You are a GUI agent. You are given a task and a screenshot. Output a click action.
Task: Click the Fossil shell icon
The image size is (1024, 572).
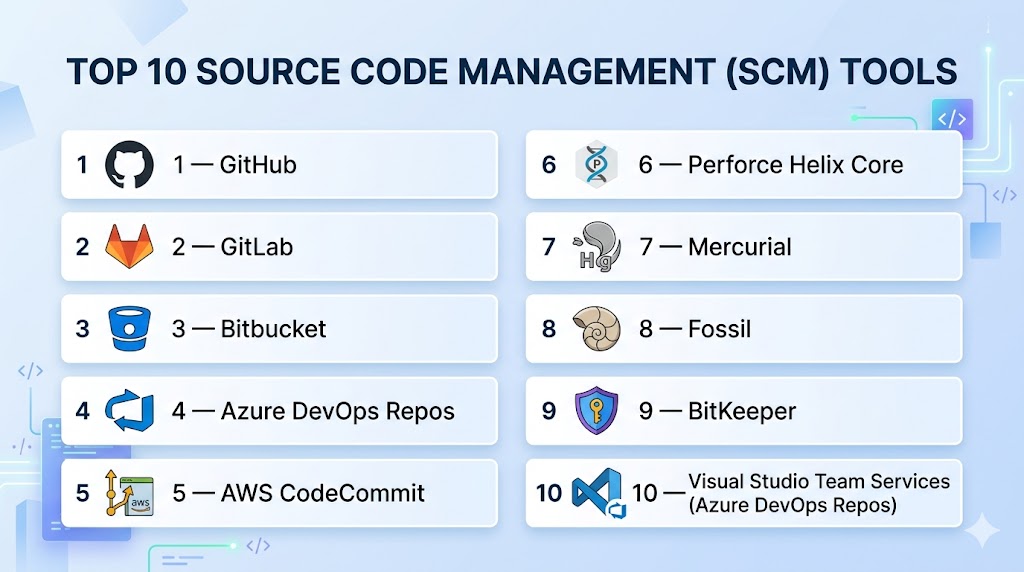(596, 329)
